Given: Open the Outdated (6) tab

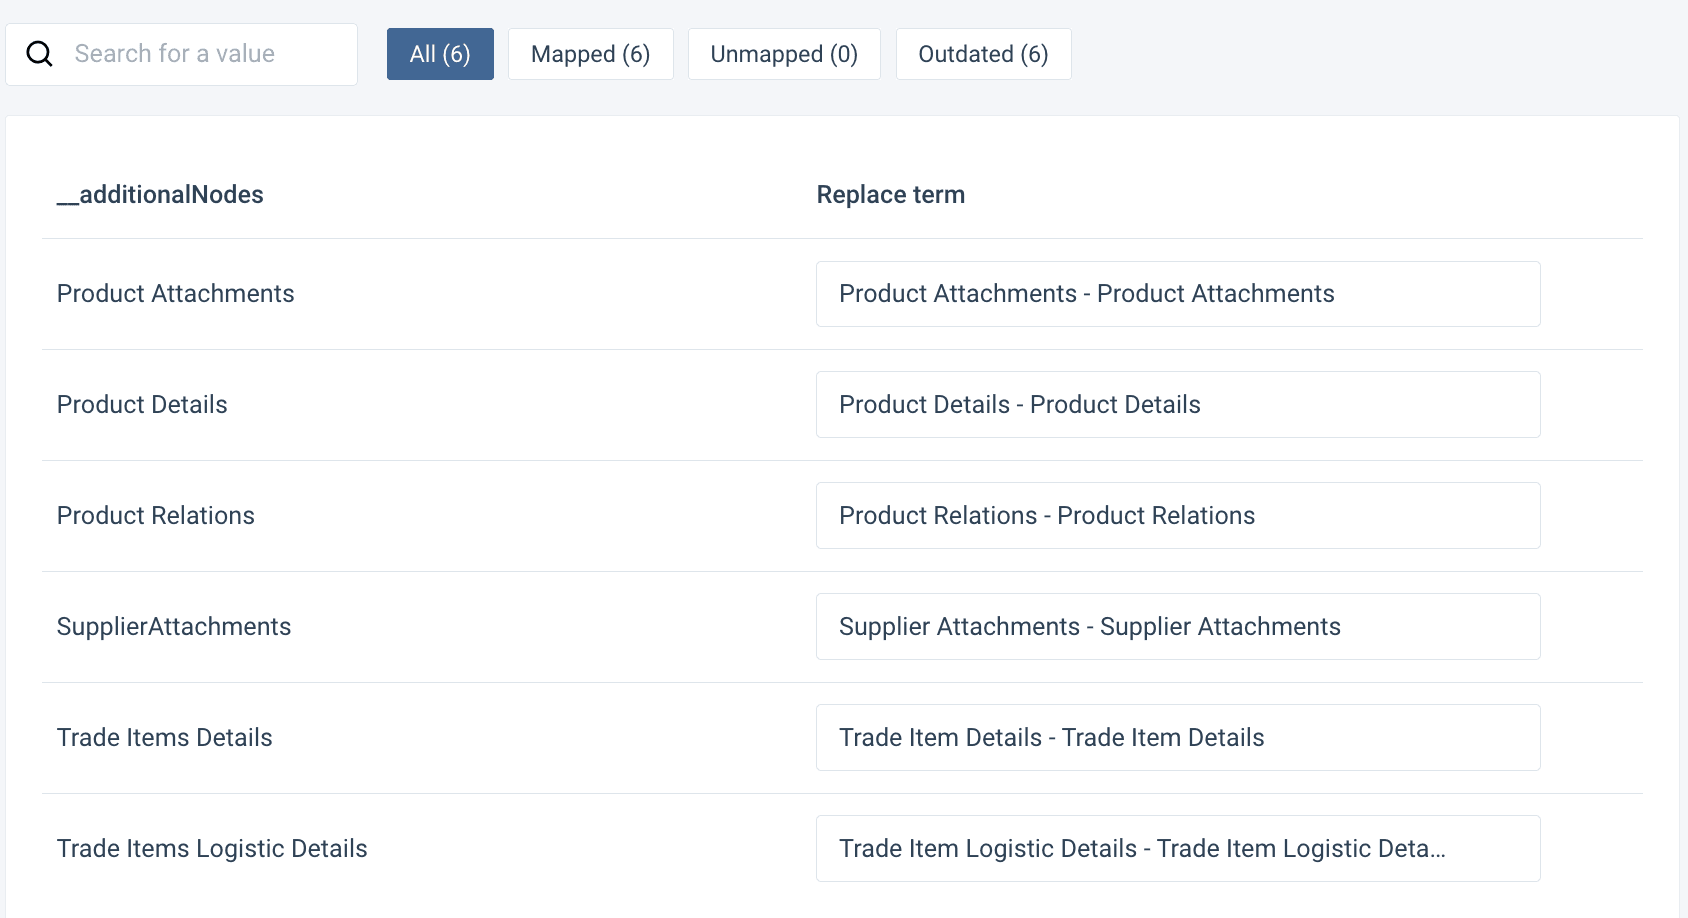Looking at the screenshot, I should [983, 54].
